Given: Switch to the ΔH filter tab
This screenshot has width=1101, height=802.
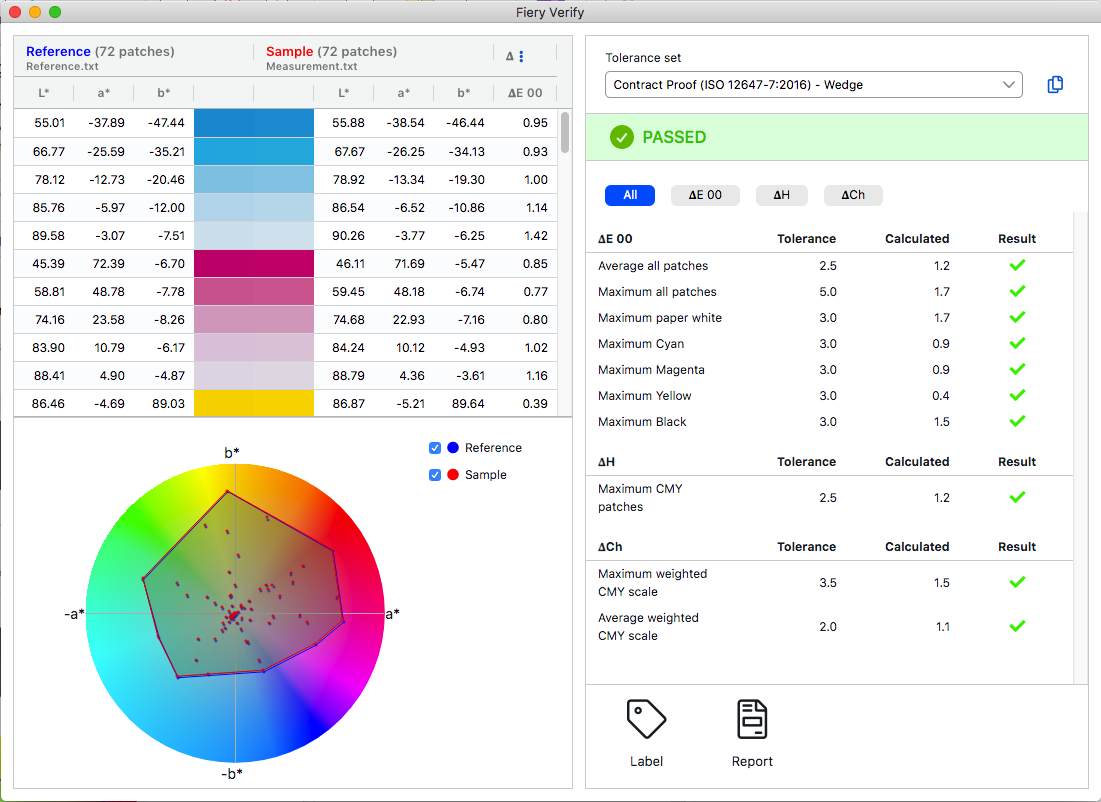Looking at the screenshot, I should (781, 195).
